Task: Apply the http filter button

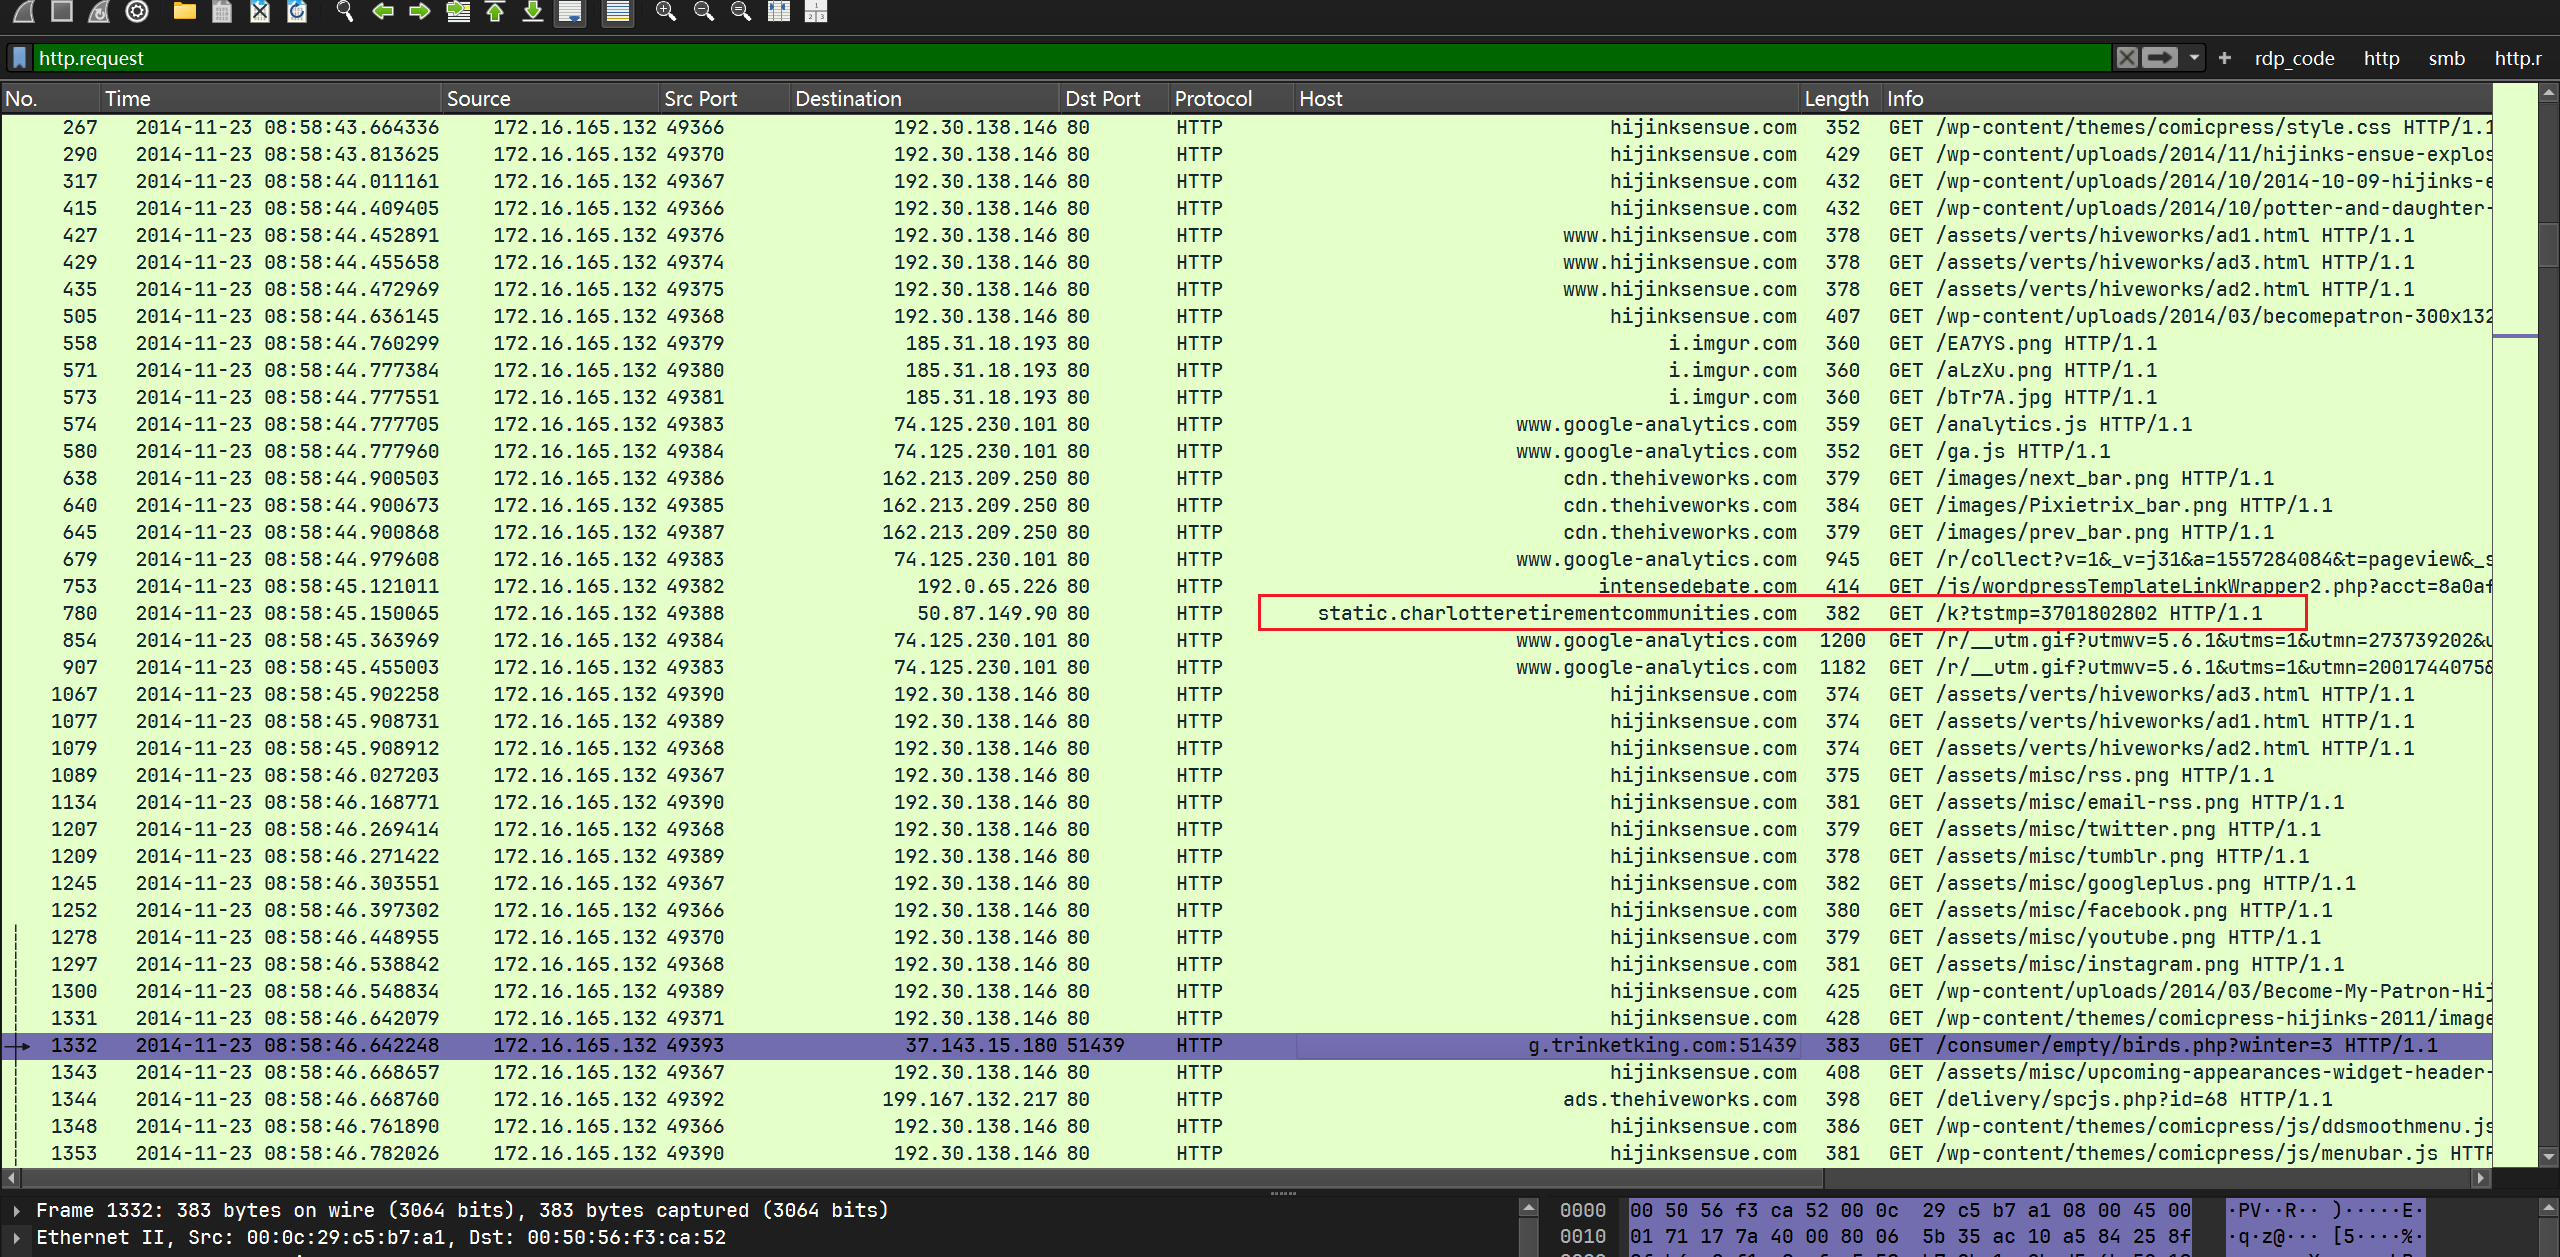Action: pyautogui.click(x=2381, y=58)
